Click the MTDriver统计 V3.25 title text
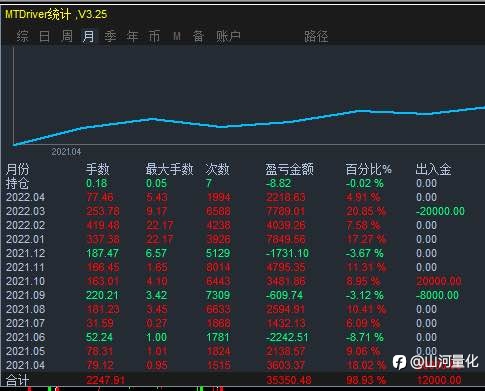485x391 pixels. [56, 14]
